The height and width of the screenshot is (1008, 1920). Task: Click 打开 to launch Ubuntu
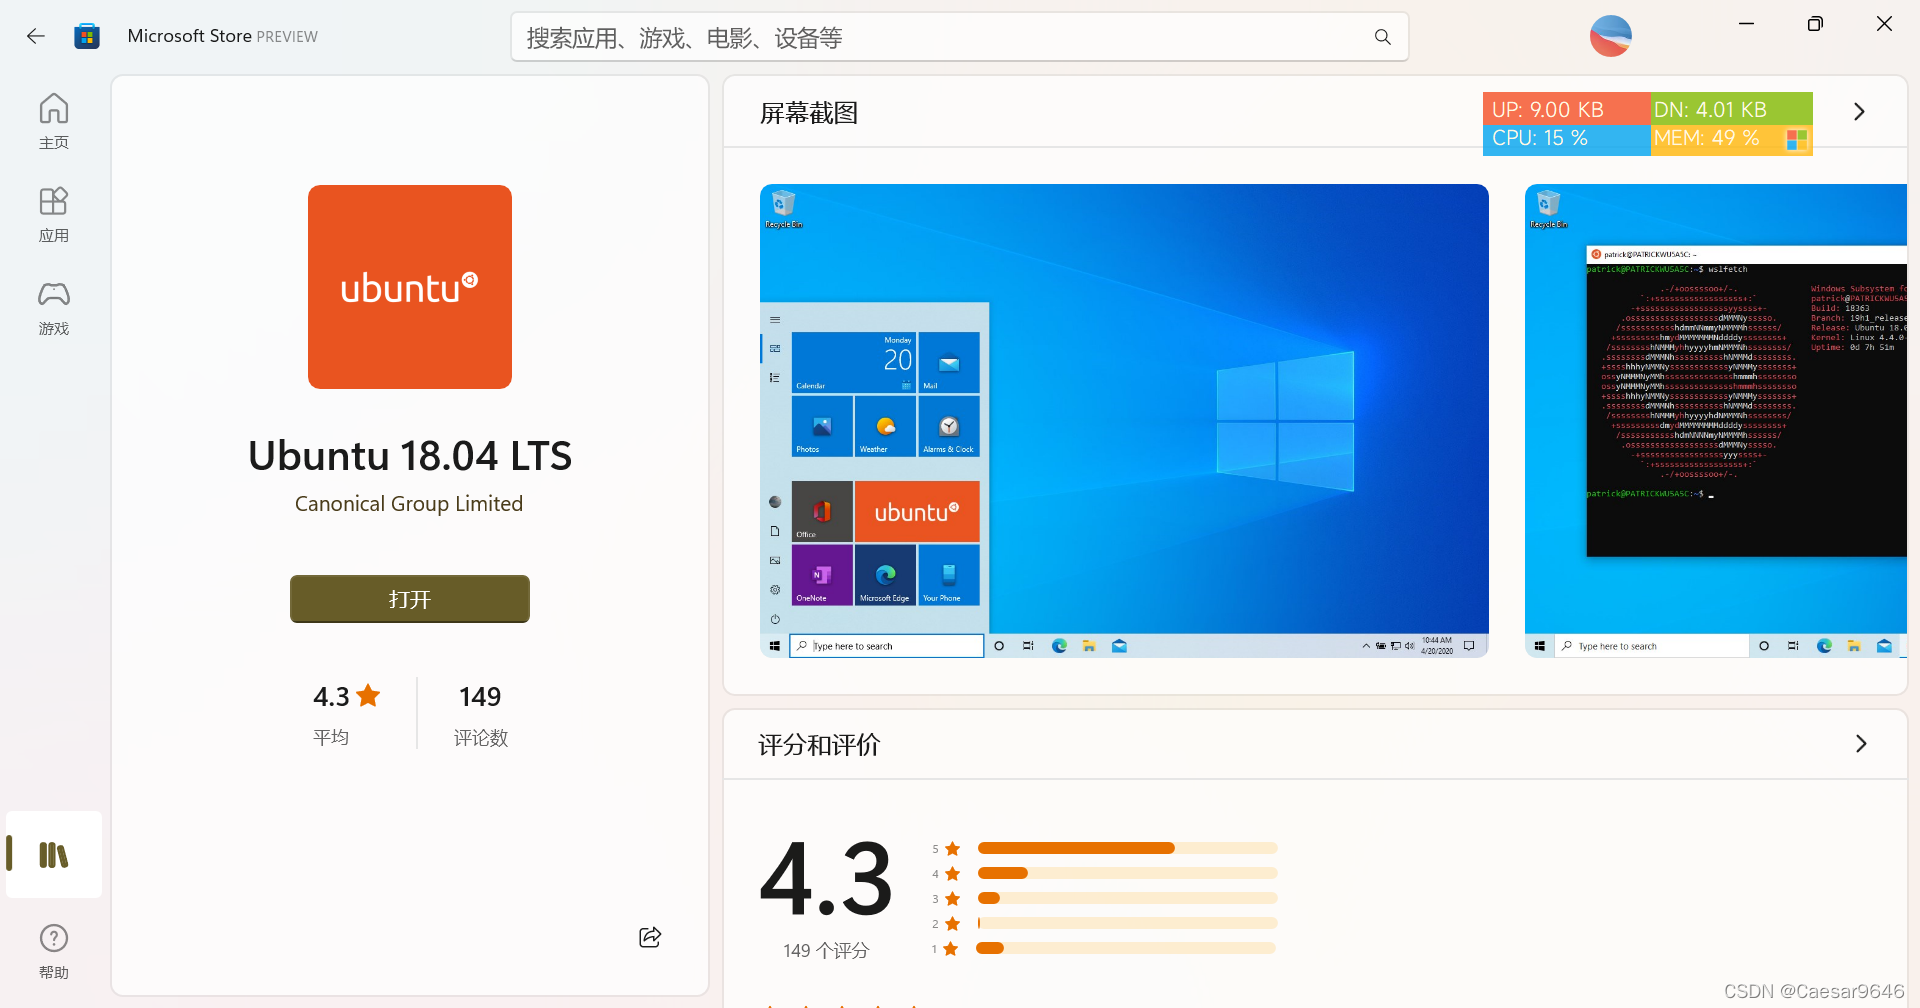[409, 598]
